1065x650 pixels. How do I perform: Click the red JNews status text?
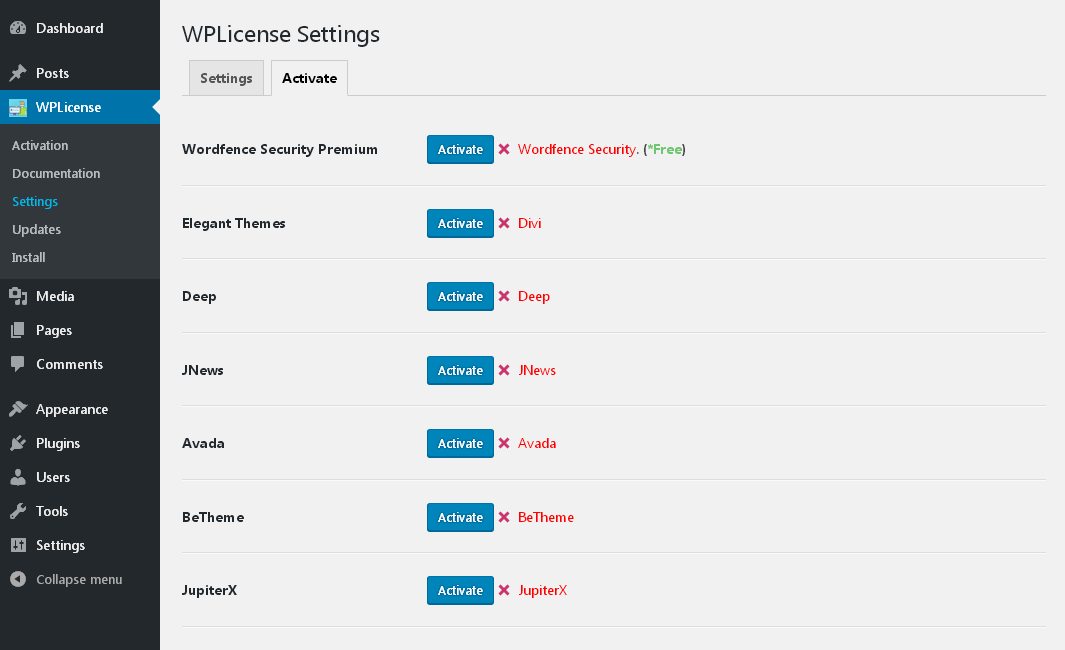537,370
